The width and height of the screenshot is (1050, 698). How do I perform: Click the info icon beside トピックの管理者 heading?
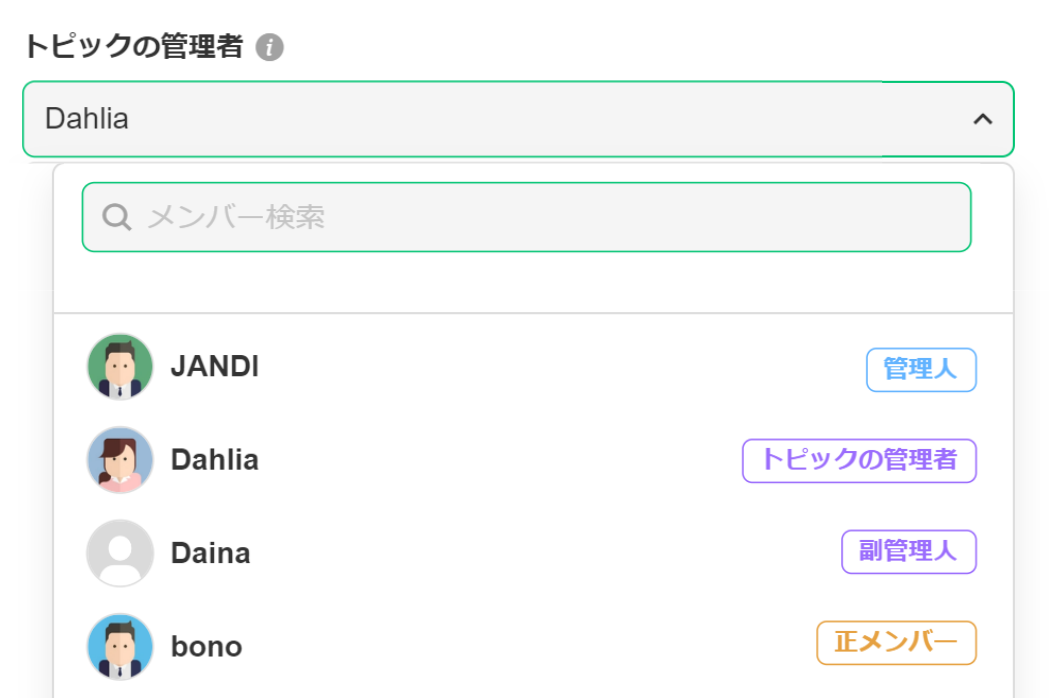tap(270, 47)
